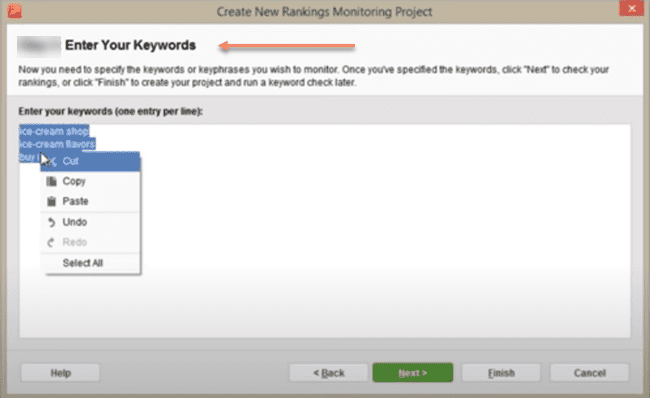Click the Paste clipboard icon

pos(51,201)
